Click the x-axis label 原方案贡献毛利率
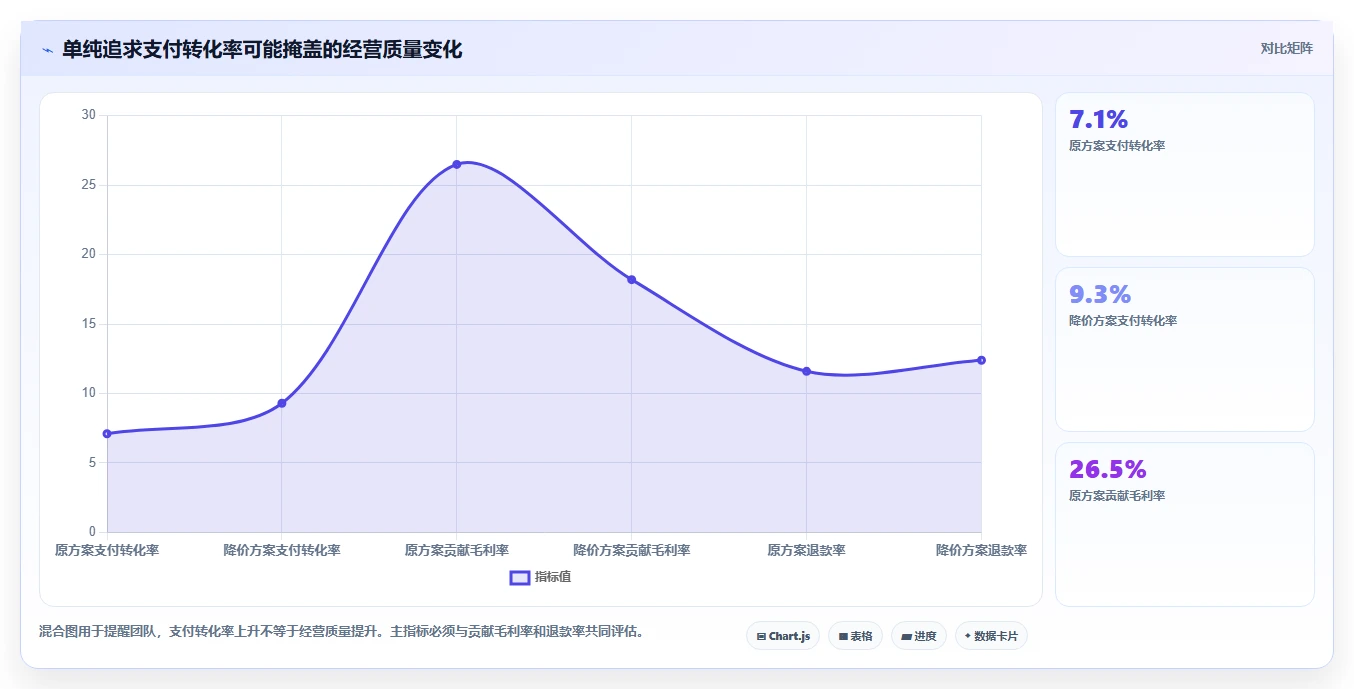This screenshot has height=689, width=1354. [457, 550]
